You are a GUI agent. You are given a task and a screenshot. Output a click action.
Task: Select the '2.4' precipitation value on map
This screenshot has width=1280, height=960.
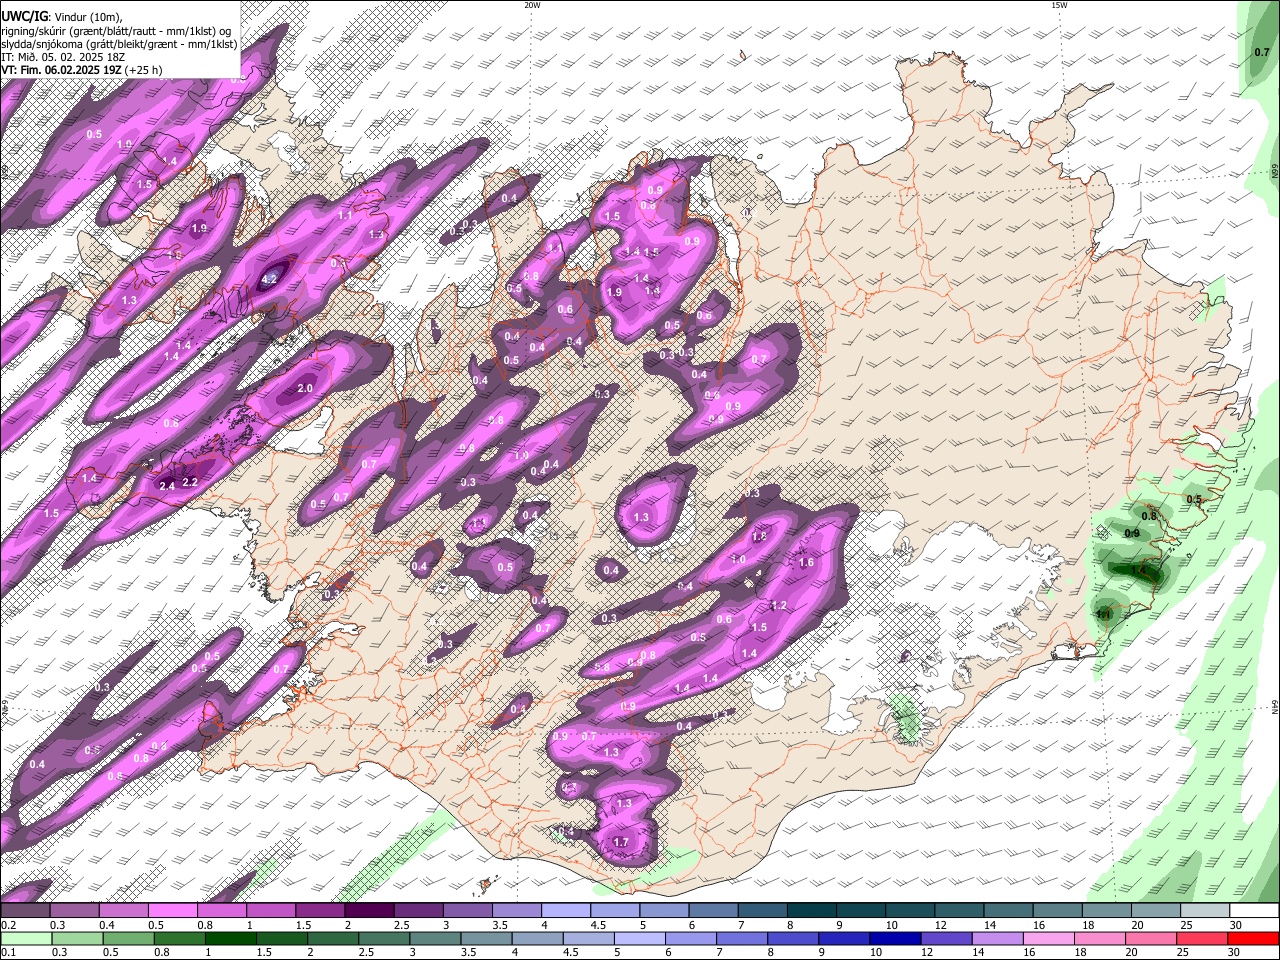point(167,485)
